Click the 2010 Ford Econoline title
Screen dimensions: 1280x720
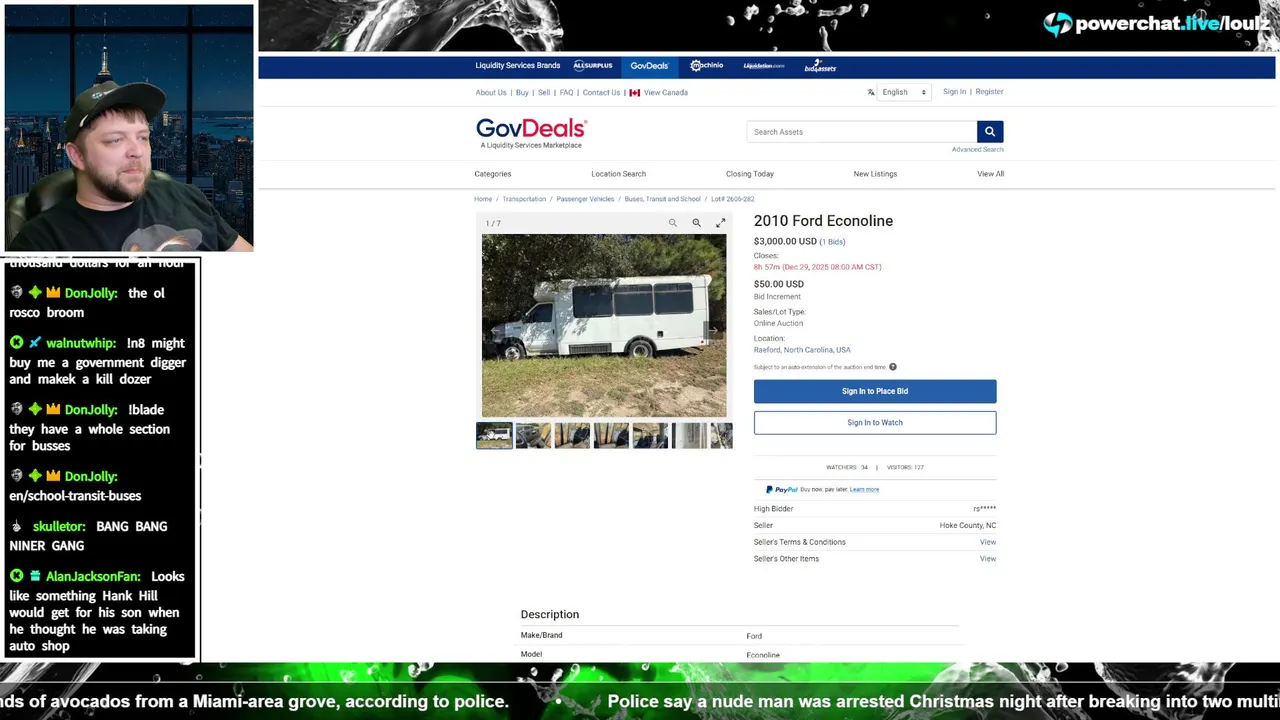tap(823, 221)
